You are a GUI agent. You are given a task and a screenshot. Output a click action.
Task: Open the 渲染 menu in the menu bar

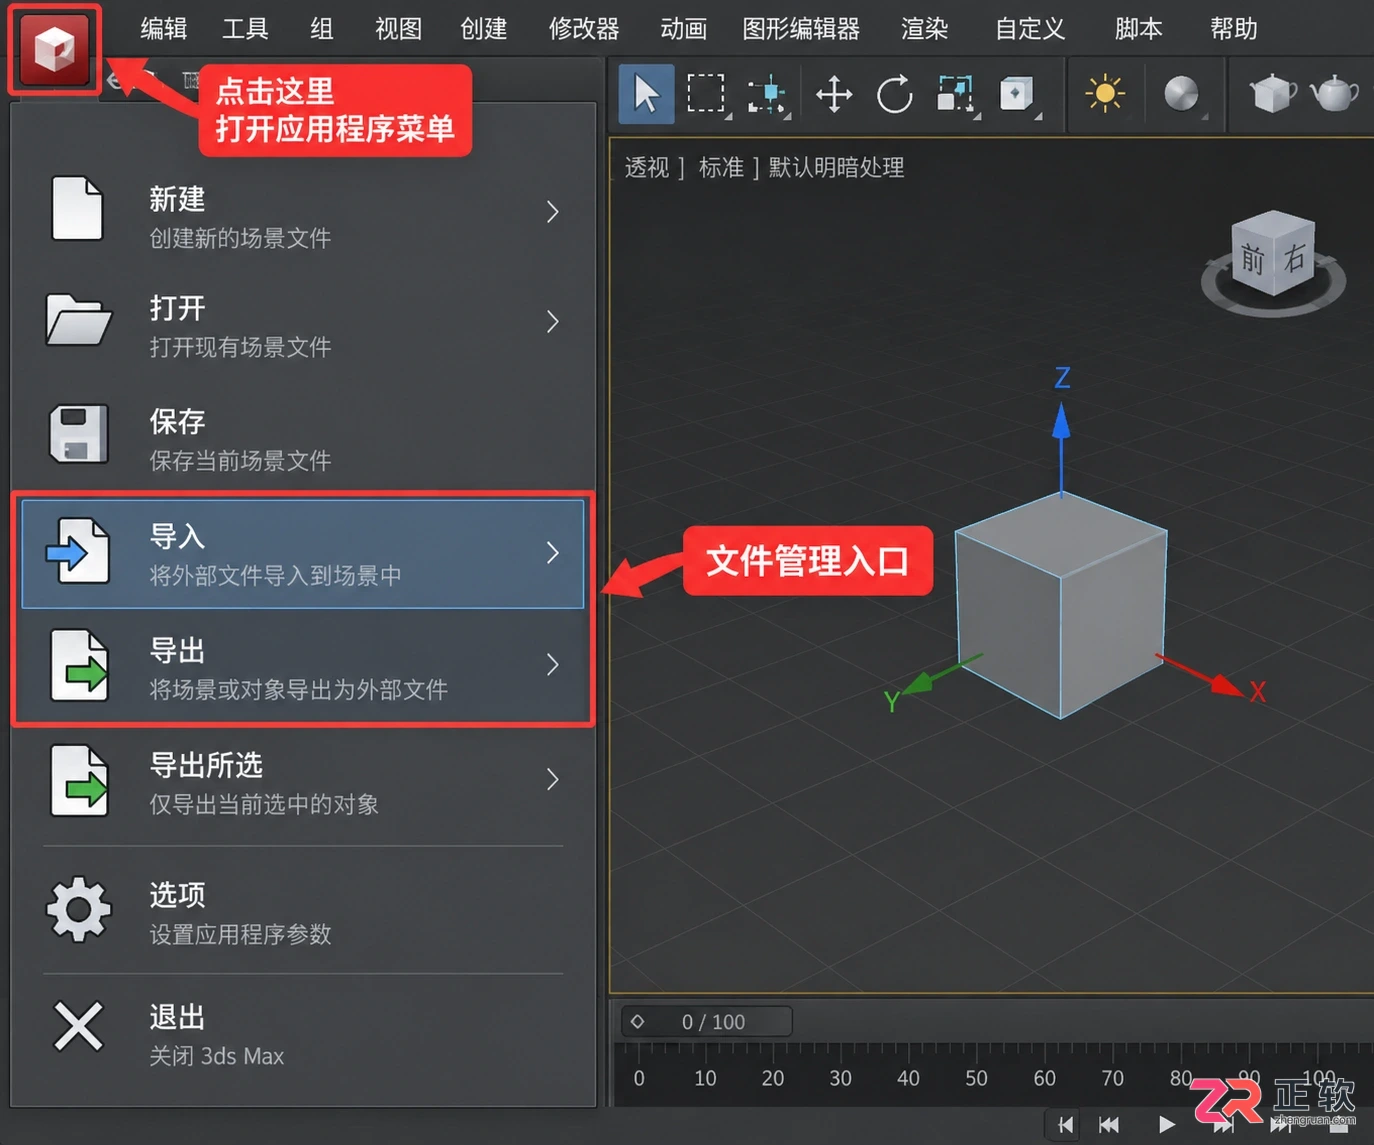[x=924, y=29]
